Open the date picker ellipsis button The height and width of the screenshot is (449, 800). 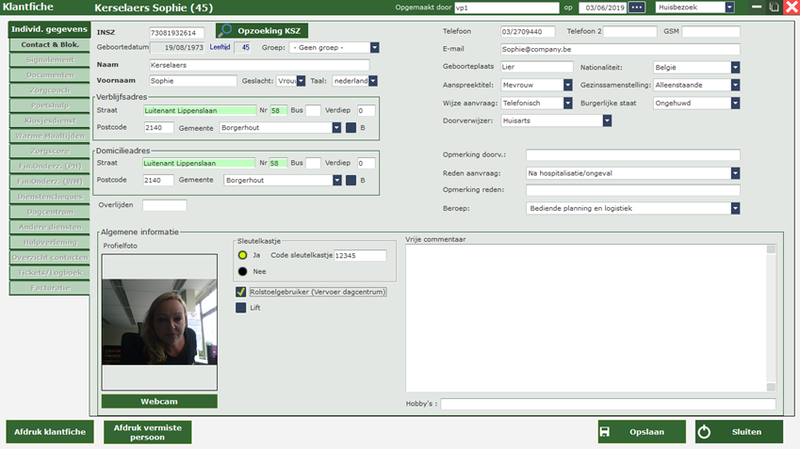pos(636,8)
